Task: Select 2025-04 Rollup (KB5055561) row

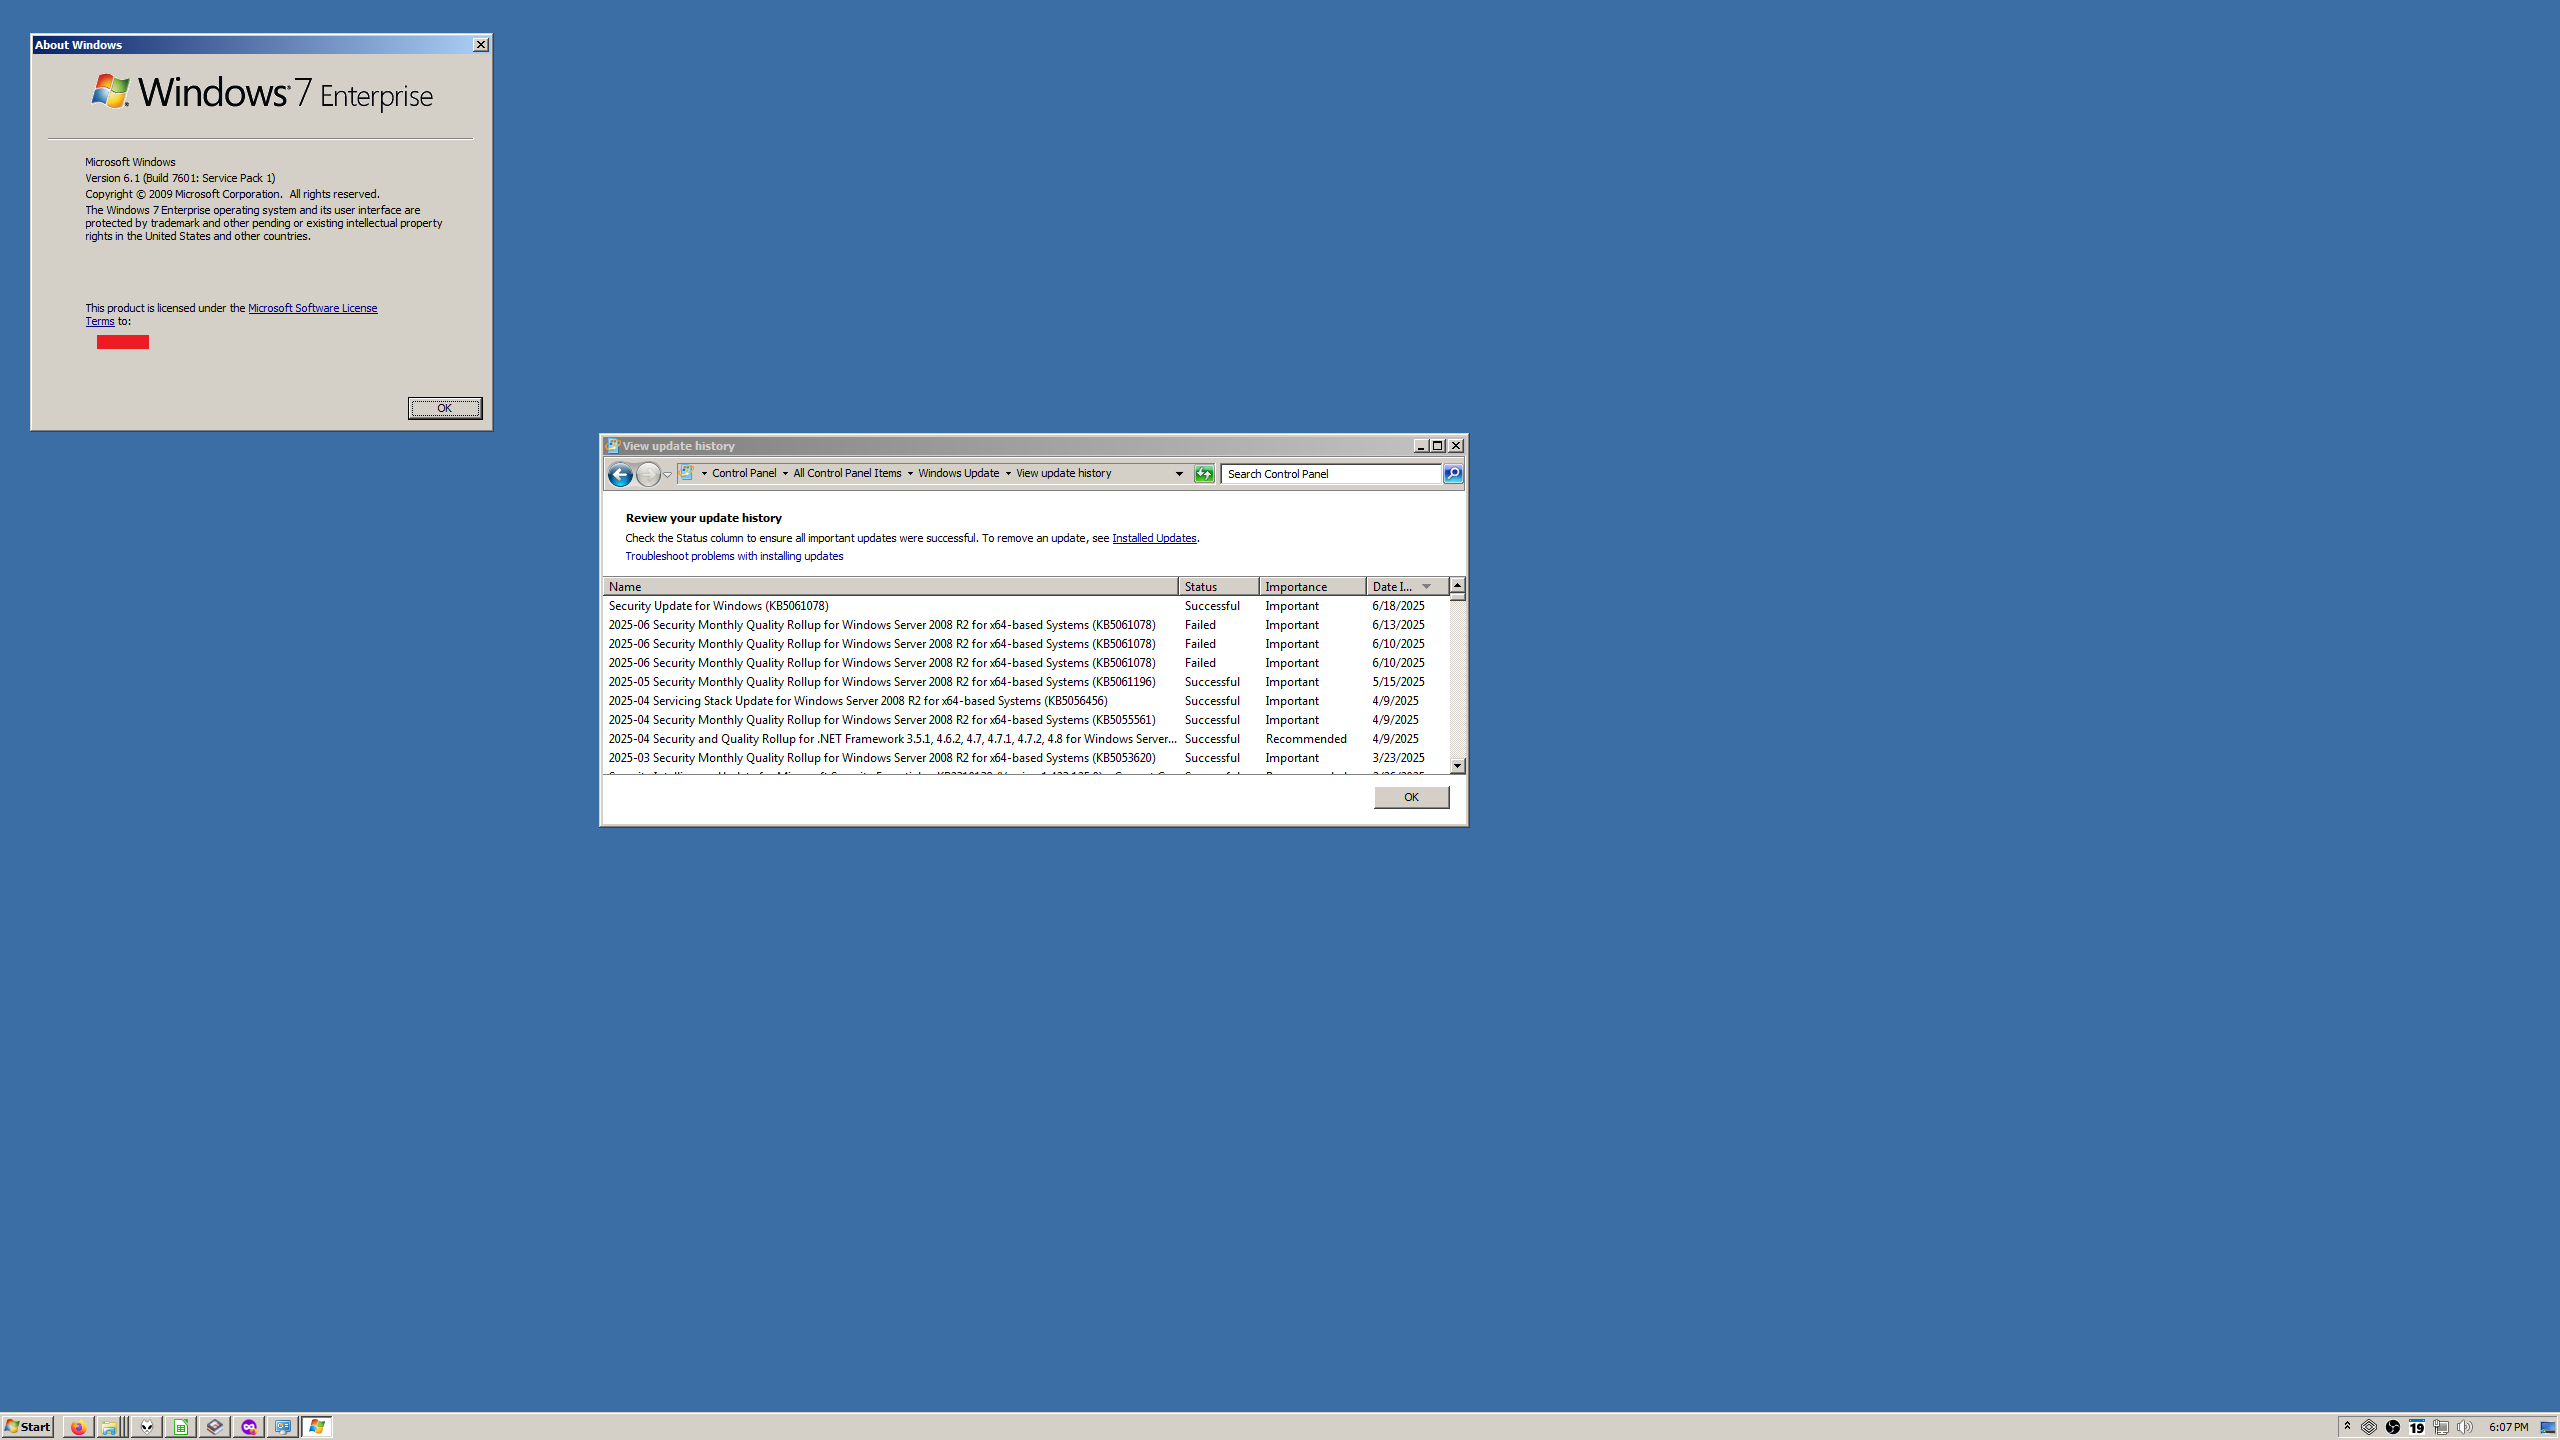Action: pos(1026,720)
